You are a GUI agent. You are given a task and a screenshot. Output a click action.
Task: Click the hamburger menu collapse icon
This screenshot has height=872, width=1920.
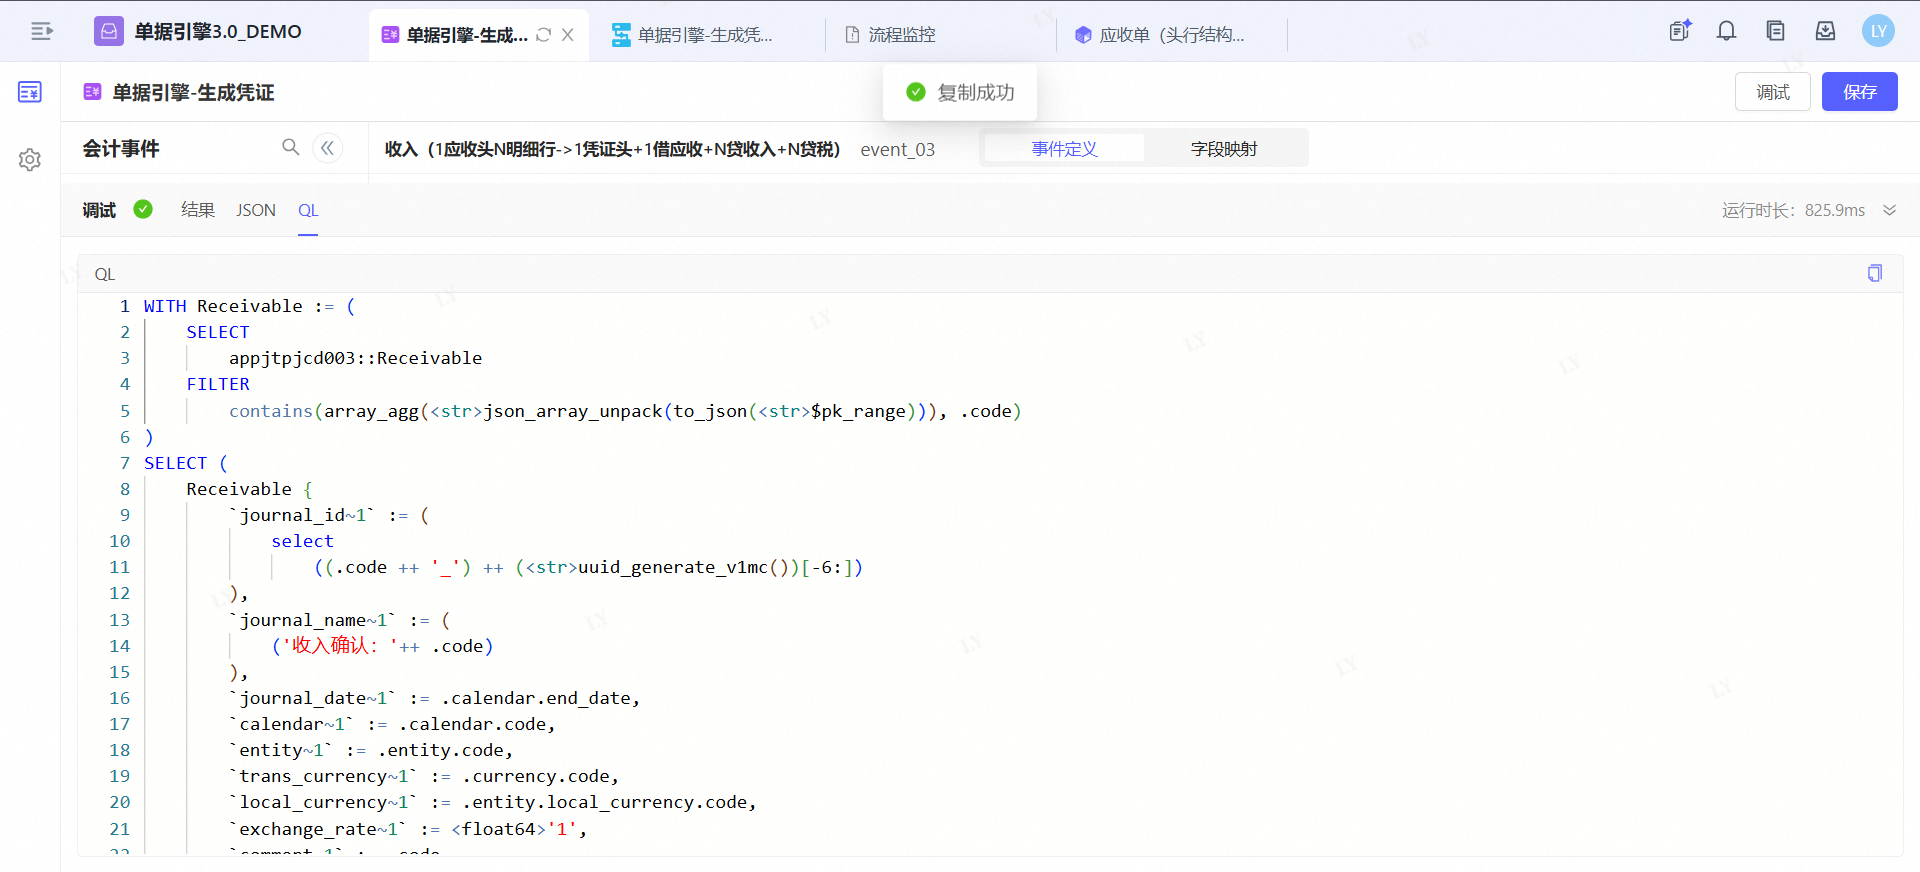point(41,32)
